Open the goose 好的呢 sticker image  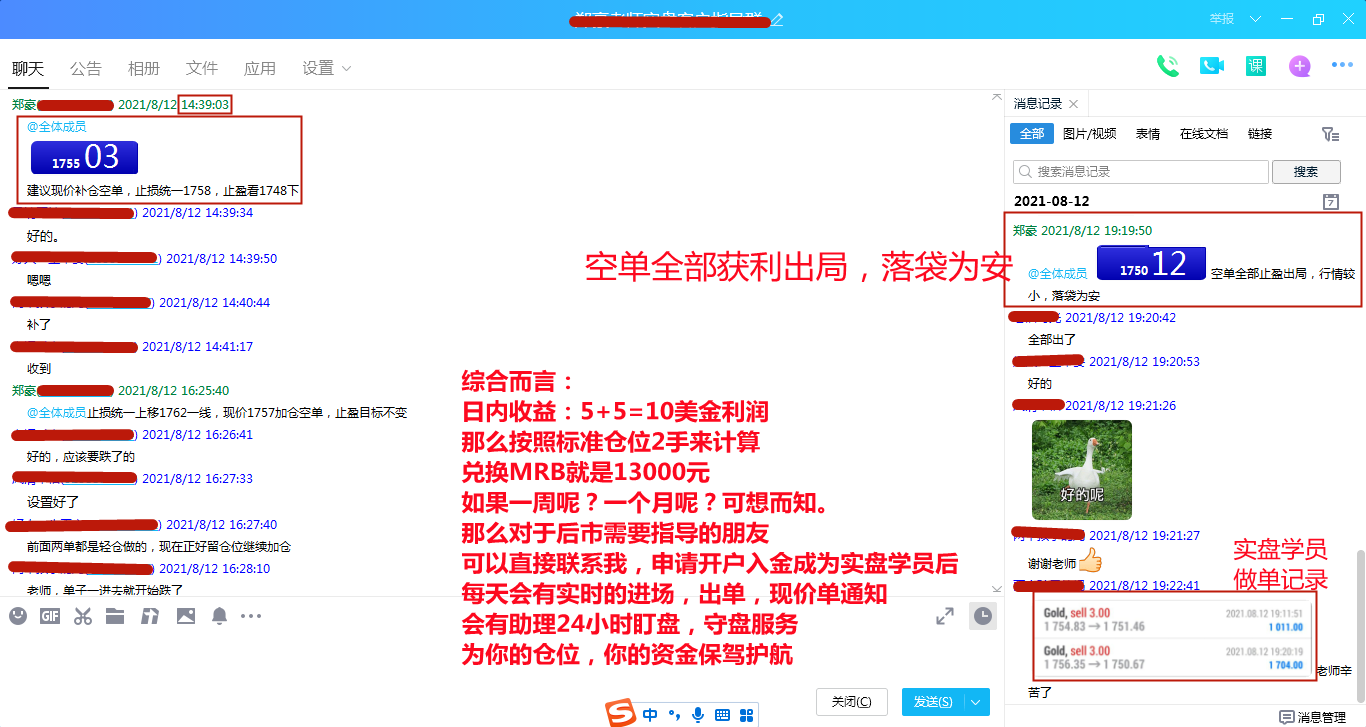[x=1082, y=469]
